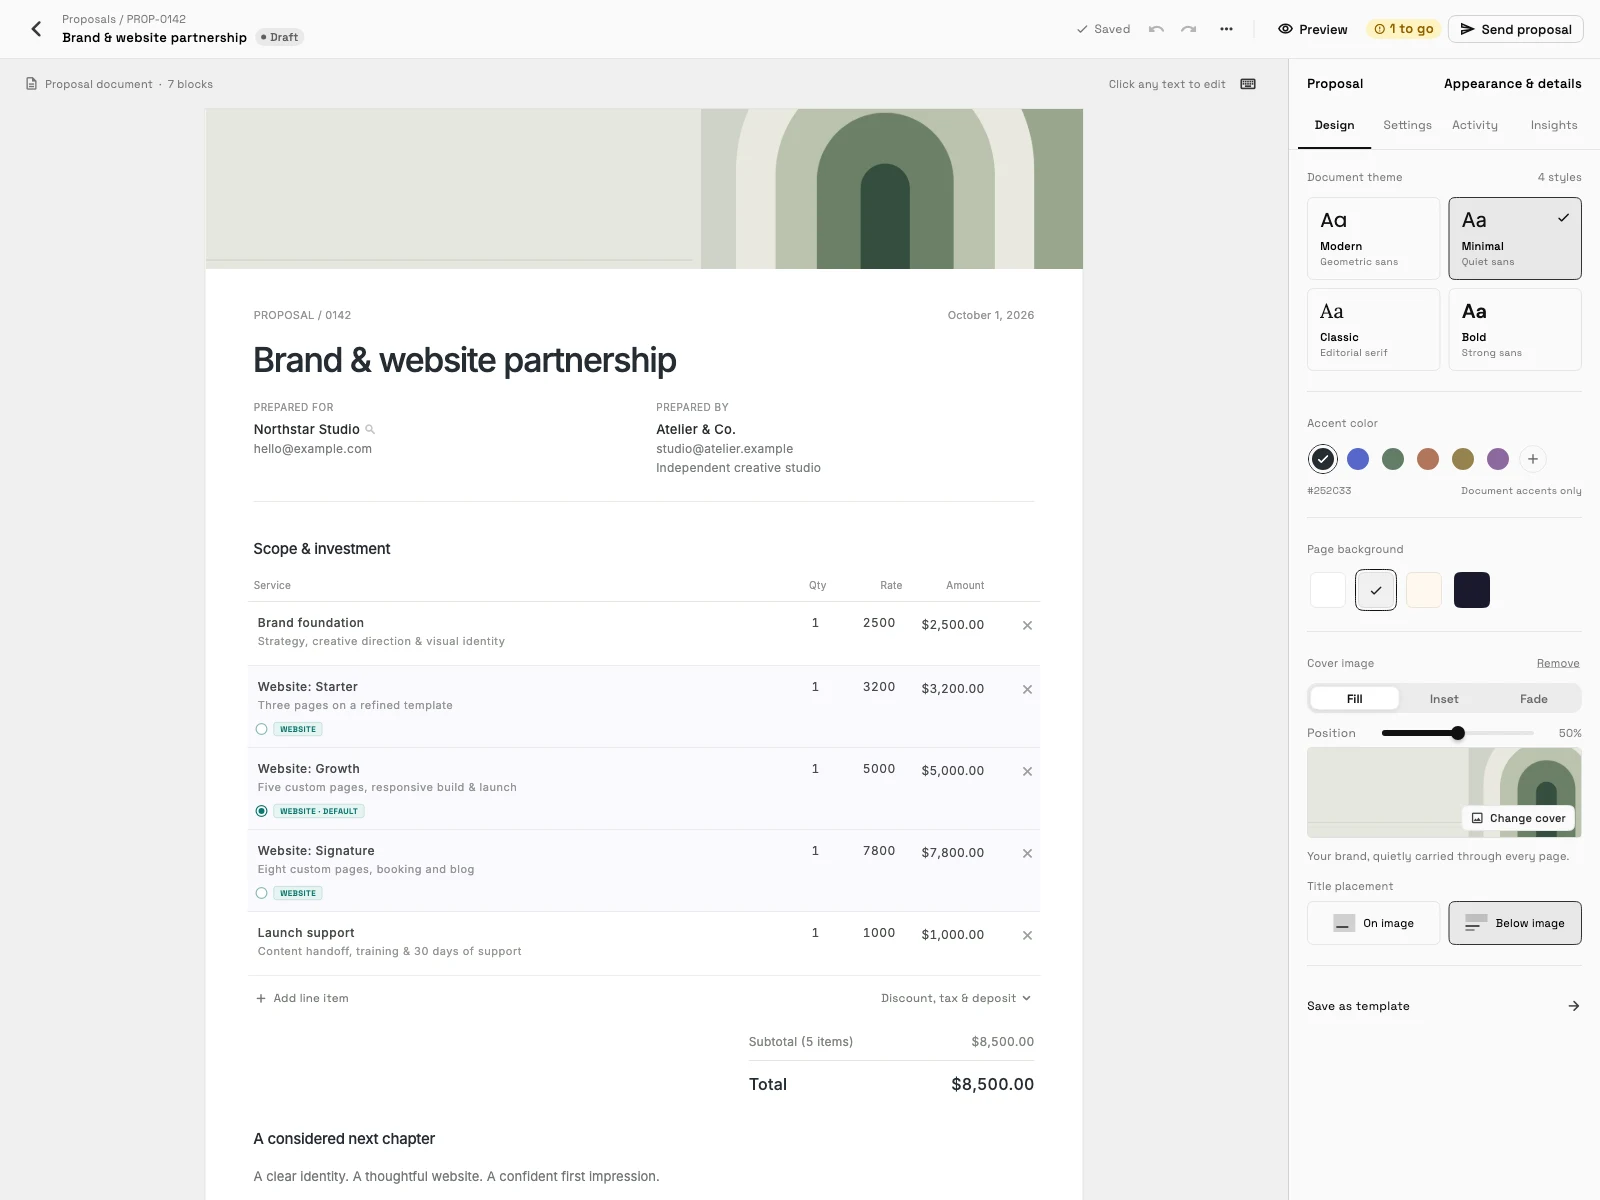Click the 1 to go warning badge
The image size is (1600, 1200).
(1404, 29)
